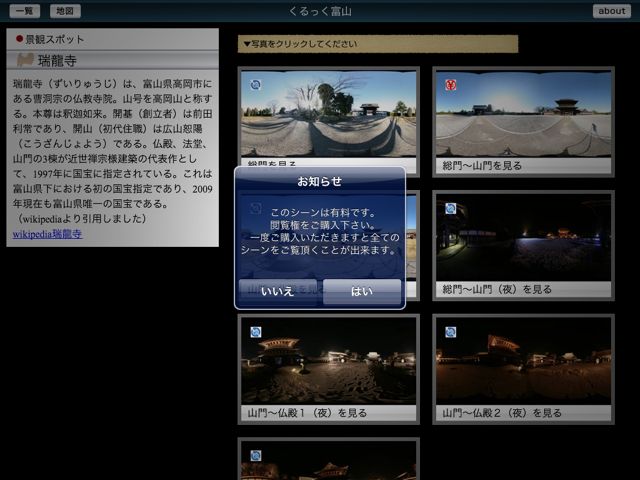
Task: Click the お知らせ dialog title
Action: point(320,181)
